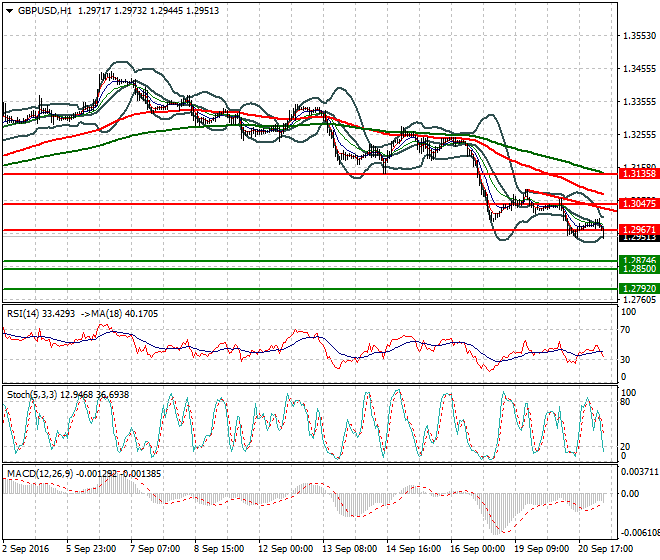Select the RSI scale value 70
This screenshot has width=660, height=560.
[x=625, y=330]
